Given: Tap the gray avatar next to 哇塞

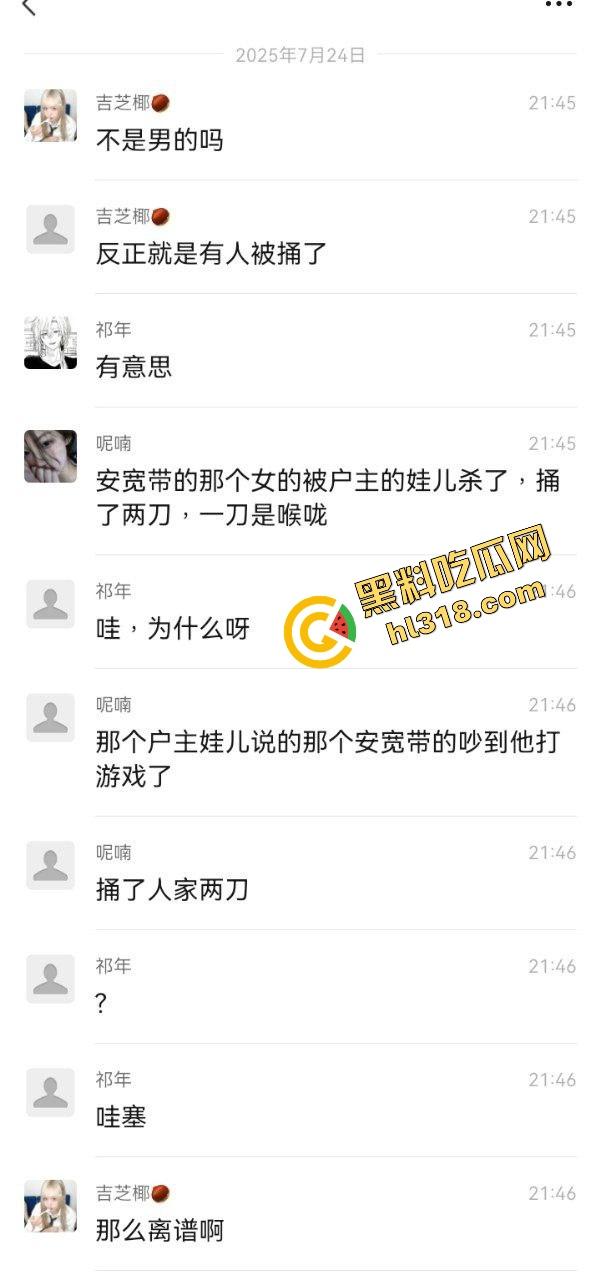Looking at the screenshot, I should (x=50, y=1093).
